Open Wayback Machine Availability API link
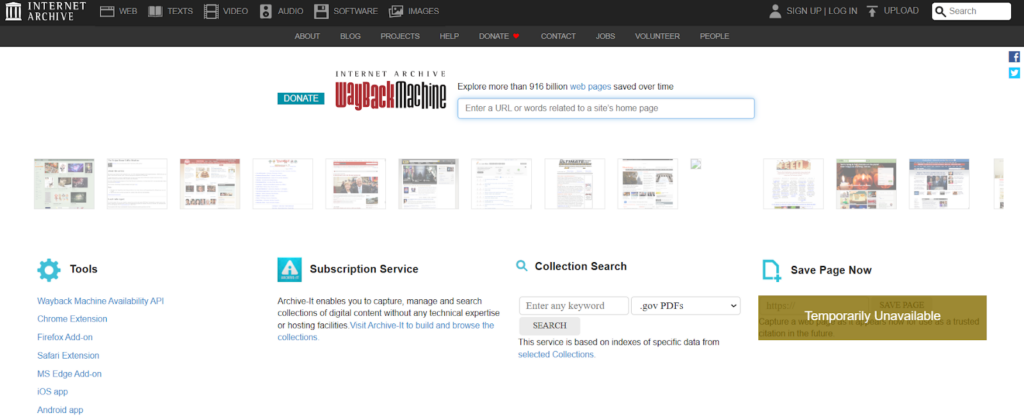 point(100,301)
